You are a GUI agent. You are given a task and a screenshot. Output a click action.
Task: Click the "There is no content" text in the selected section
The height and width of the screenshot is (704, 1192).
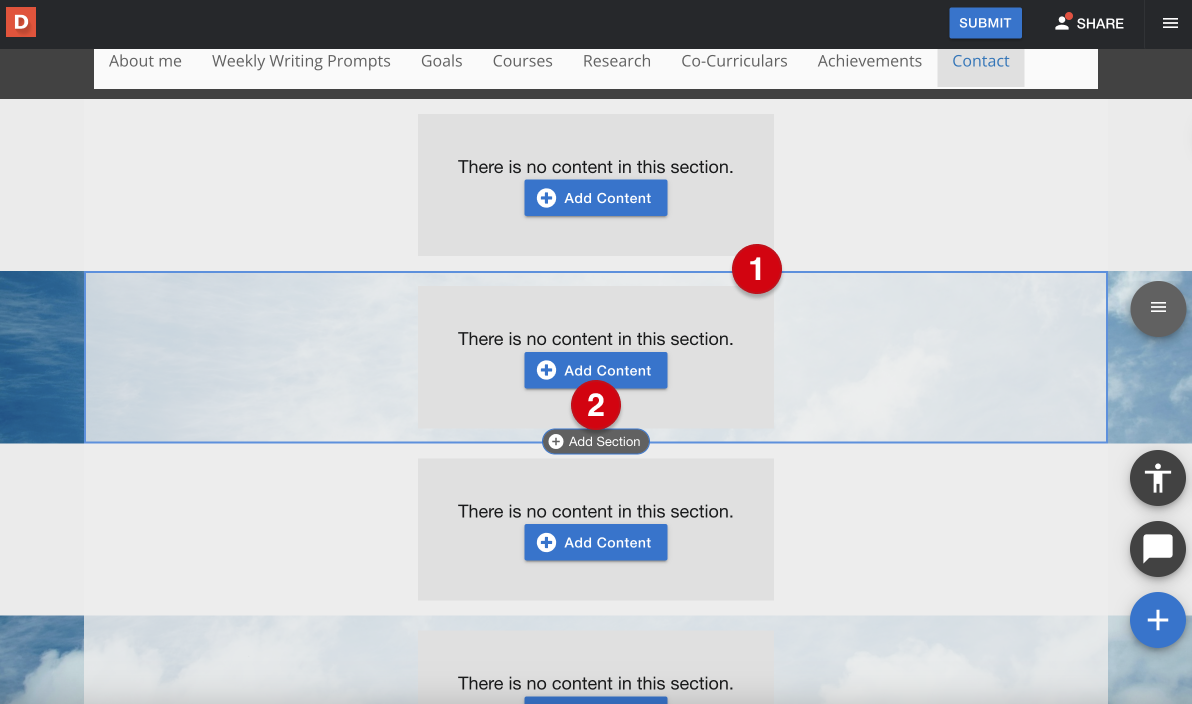pyautogui.click(x=595, y=339)
